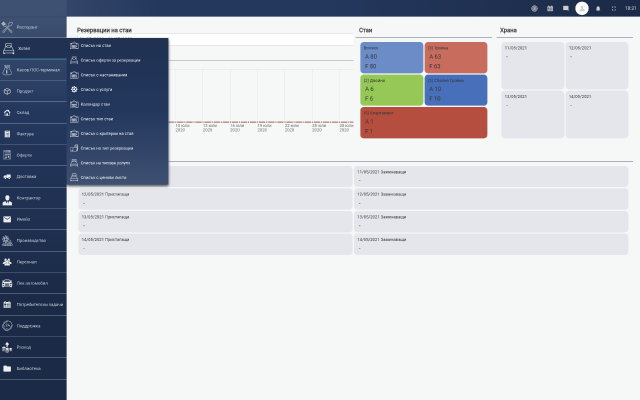Click the green Двойна room tile
This screenshot has height=400, width=640.
point(391,89)
